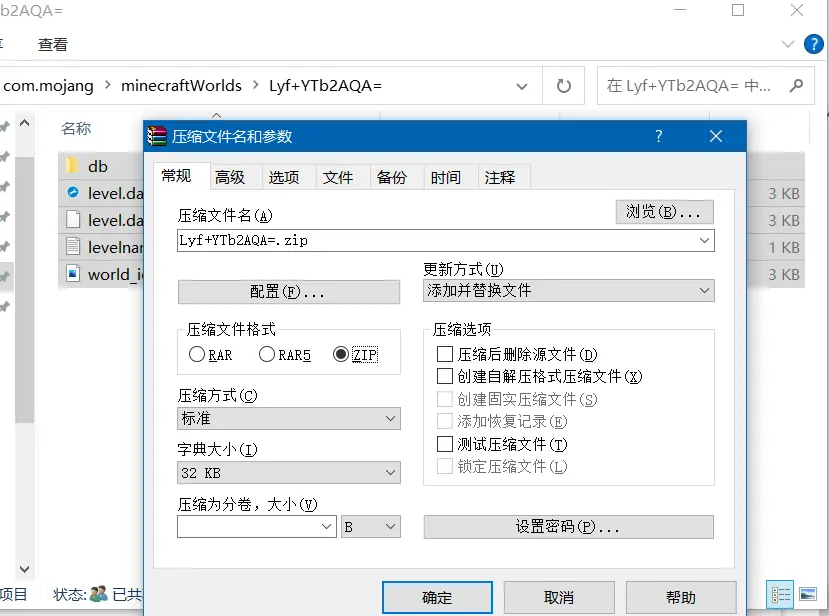Select the levelname text file icon
The height and width of the screenshot is (616, 829).
(x=73, y=246)
